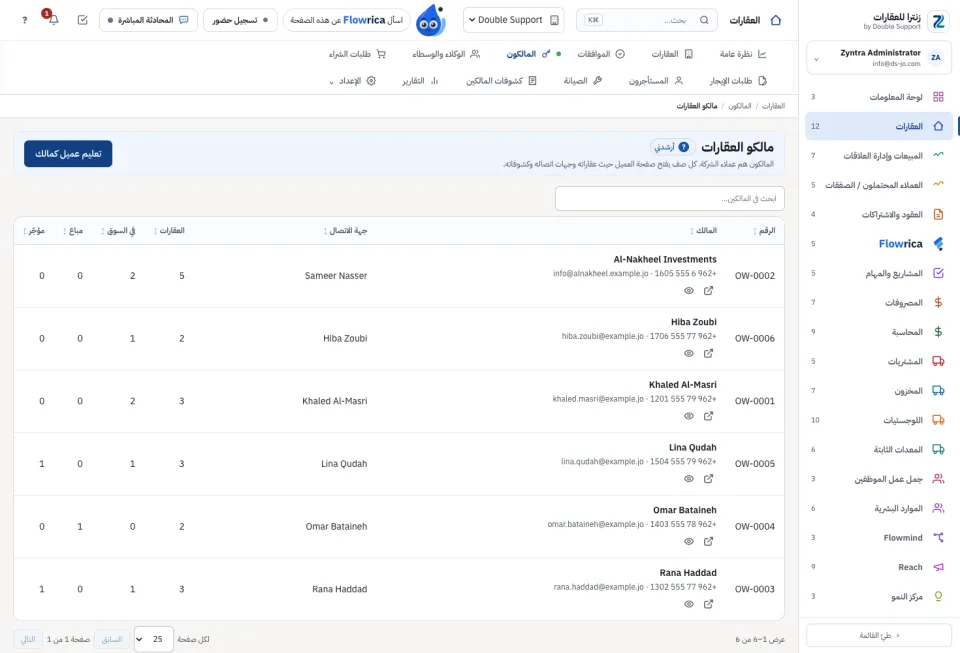Switch to طلبات الشراء tab

pos(357,54)
